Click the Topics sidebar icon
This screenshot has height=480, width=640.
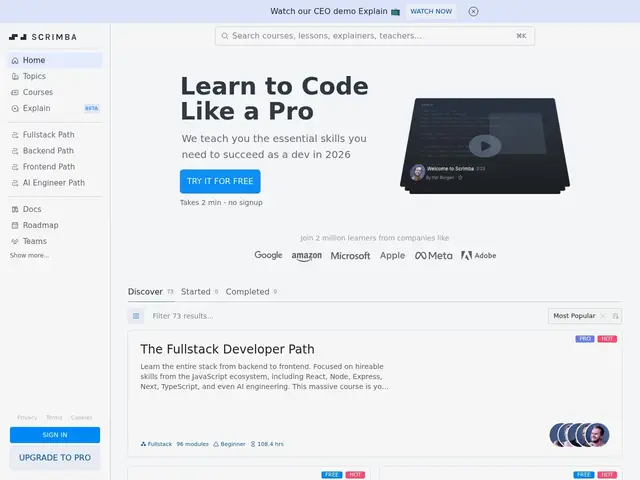tap(15, 76)
